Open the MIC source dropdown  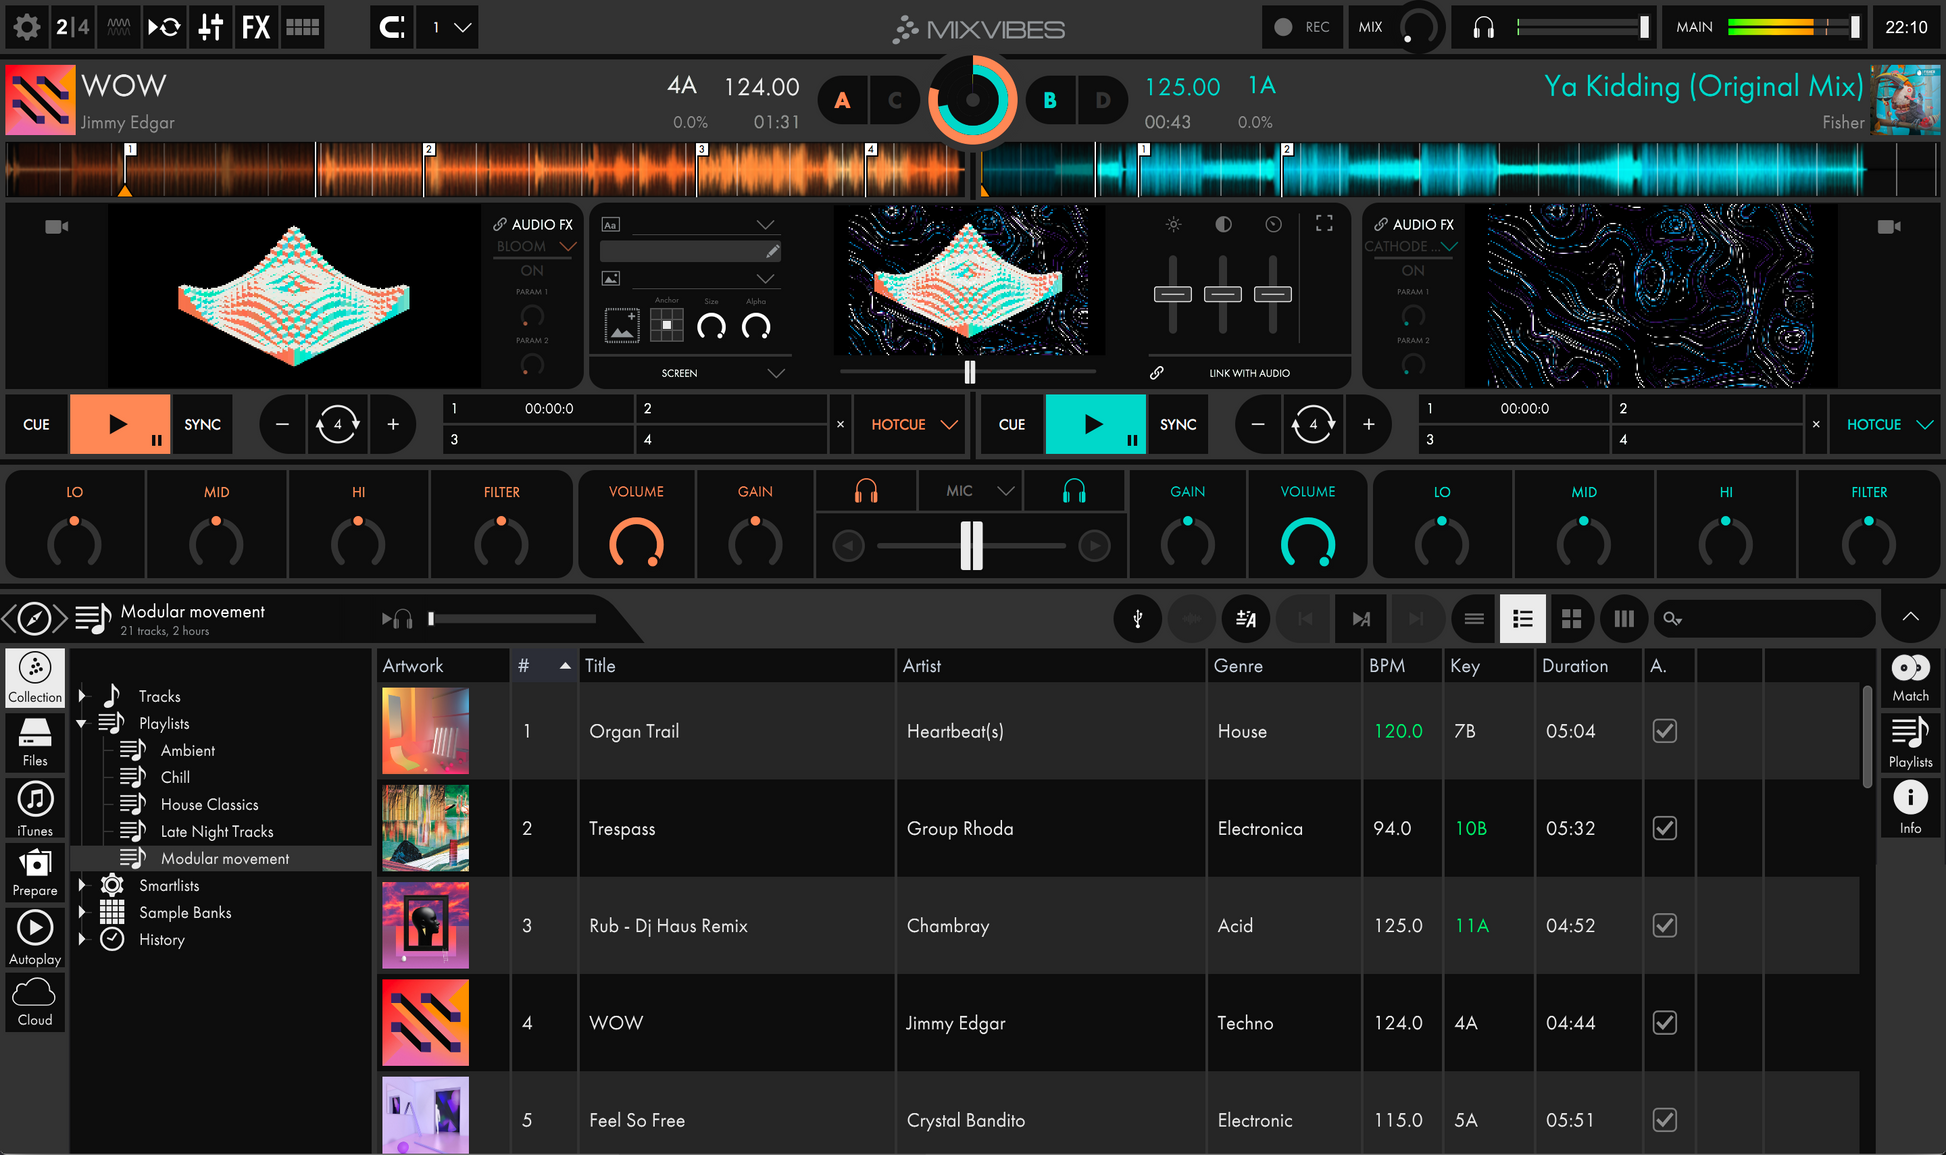tap(968, 490)
